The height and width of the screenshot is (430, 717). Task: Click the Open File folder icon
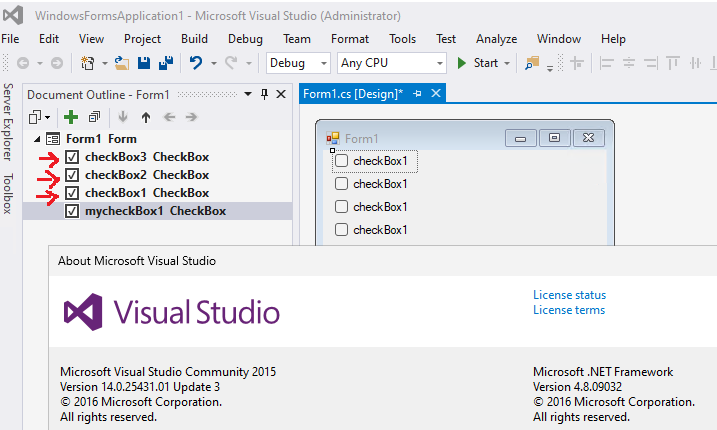pyautogui.click(x=122, y=63)
